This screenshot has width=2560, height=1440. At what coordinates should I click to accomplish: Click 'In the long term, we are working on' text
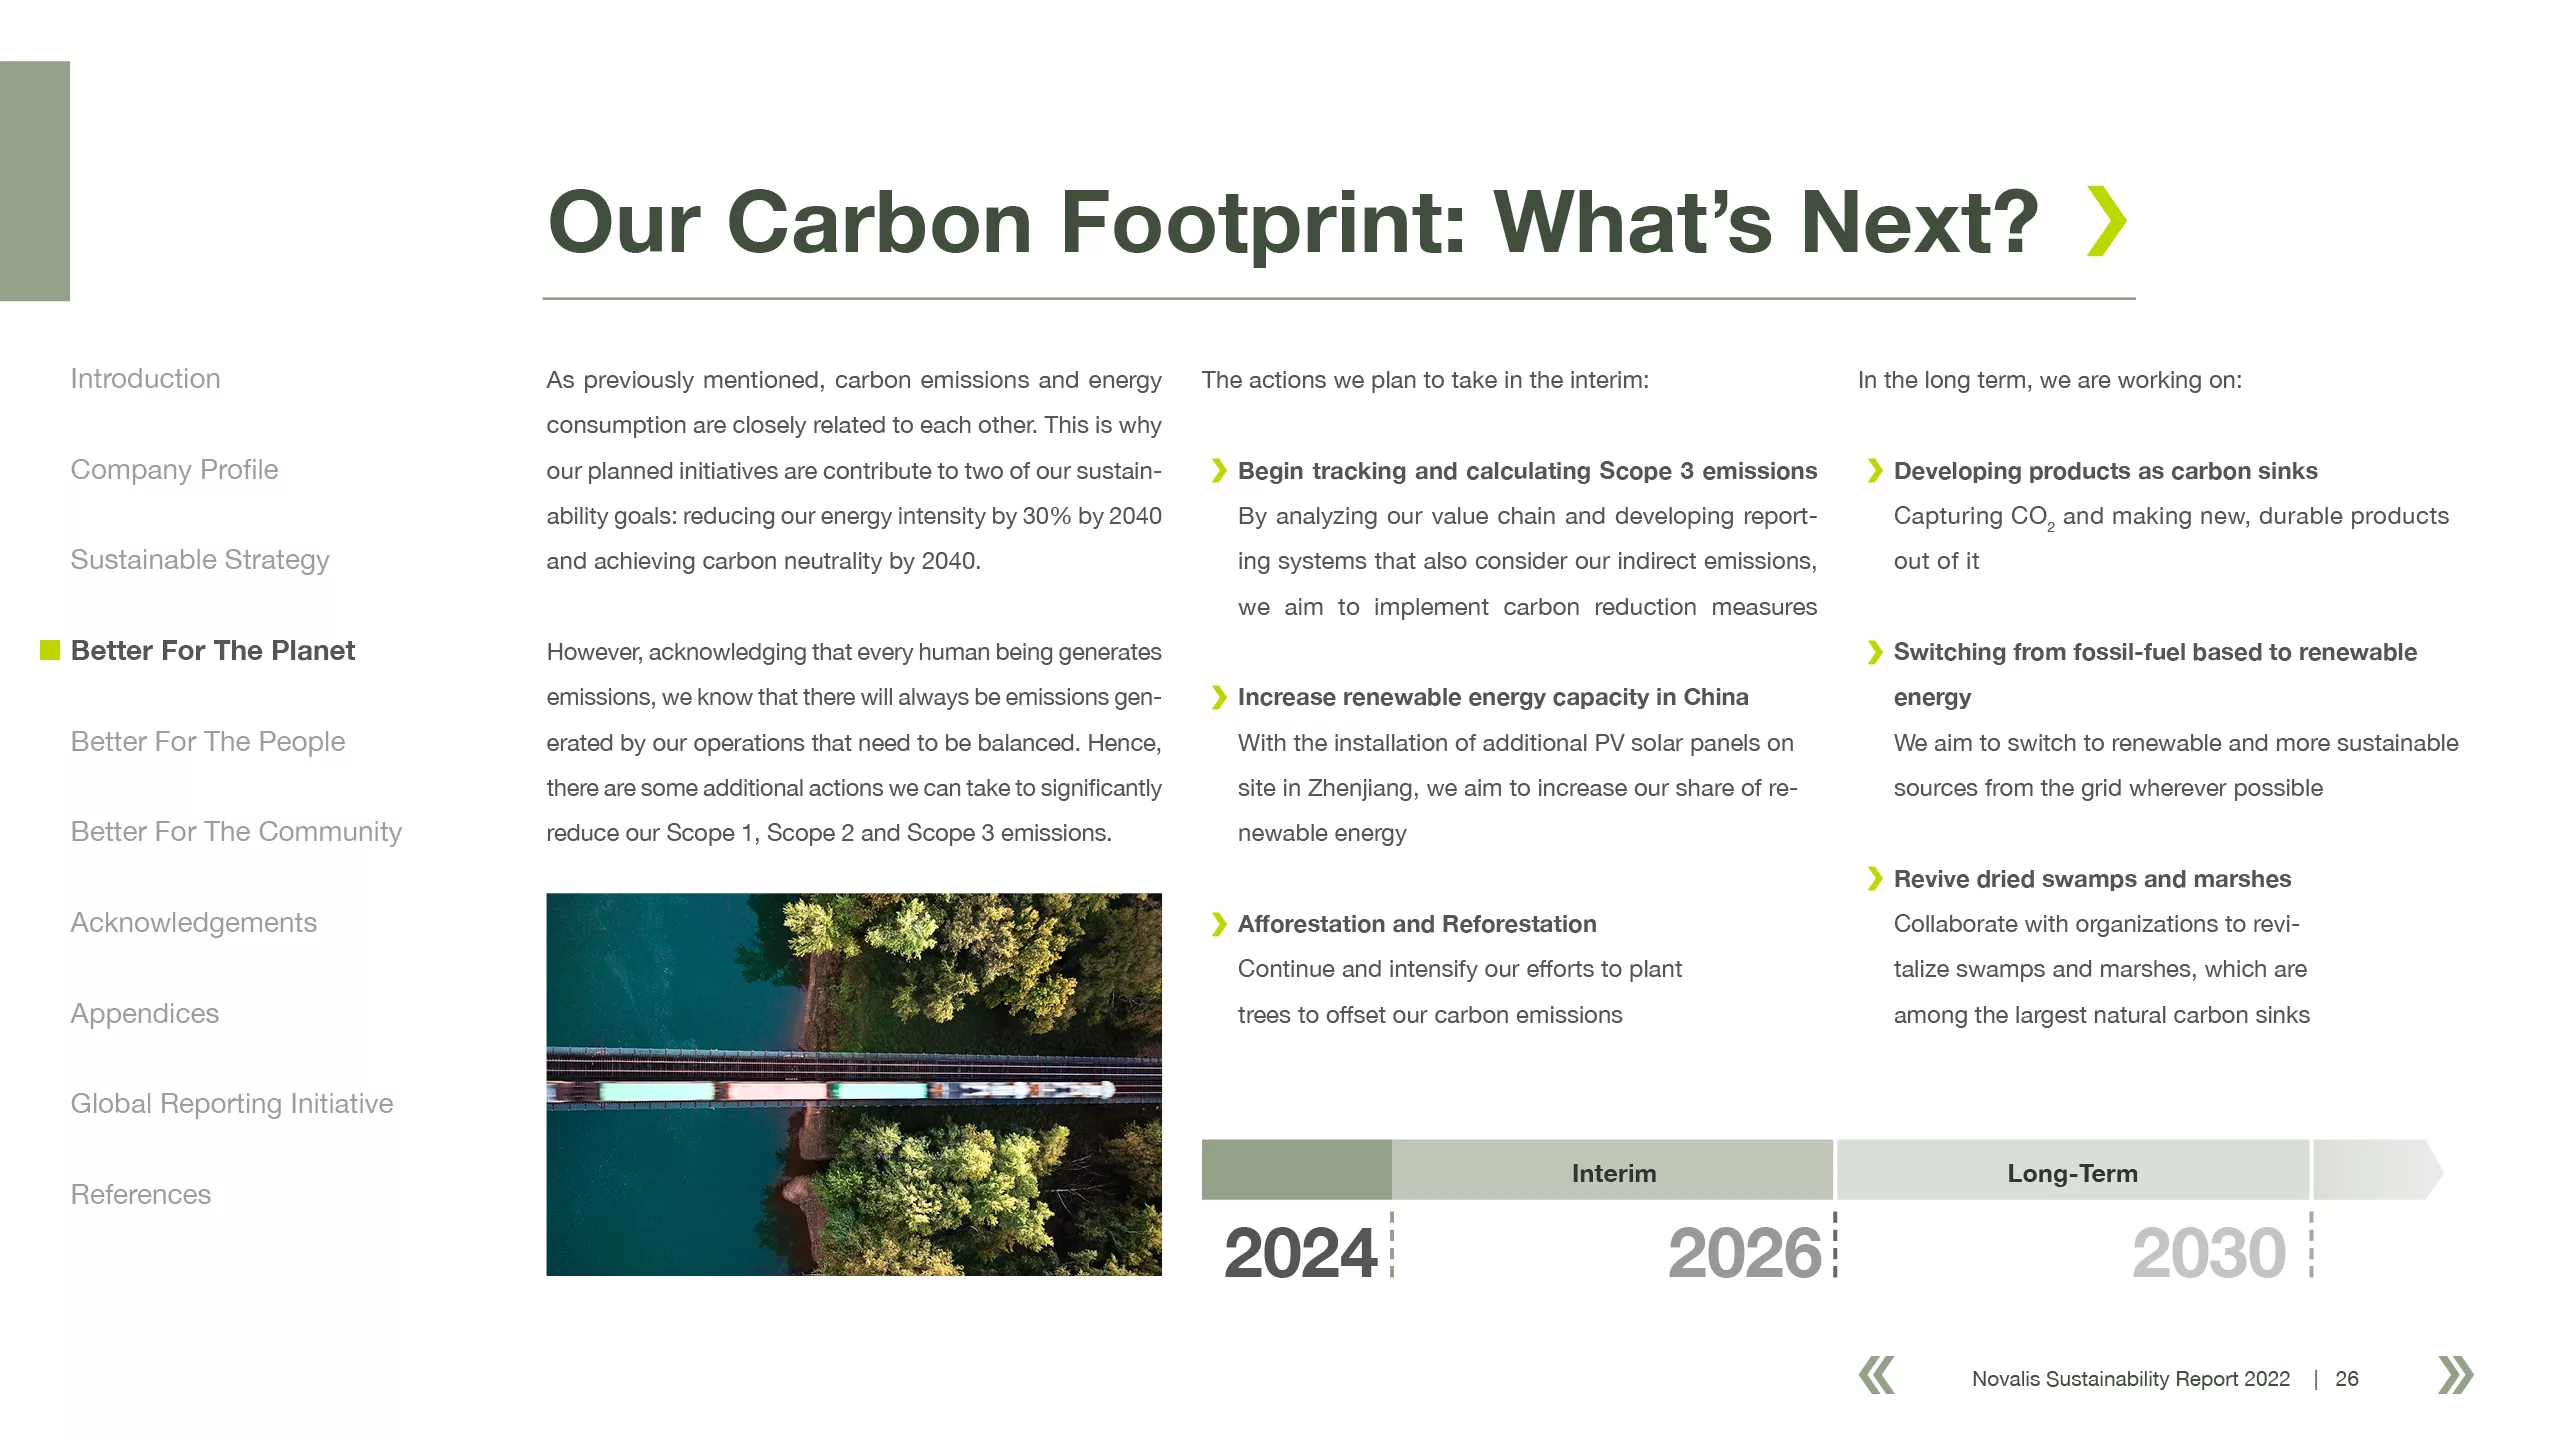click(x=2049, y=380)
